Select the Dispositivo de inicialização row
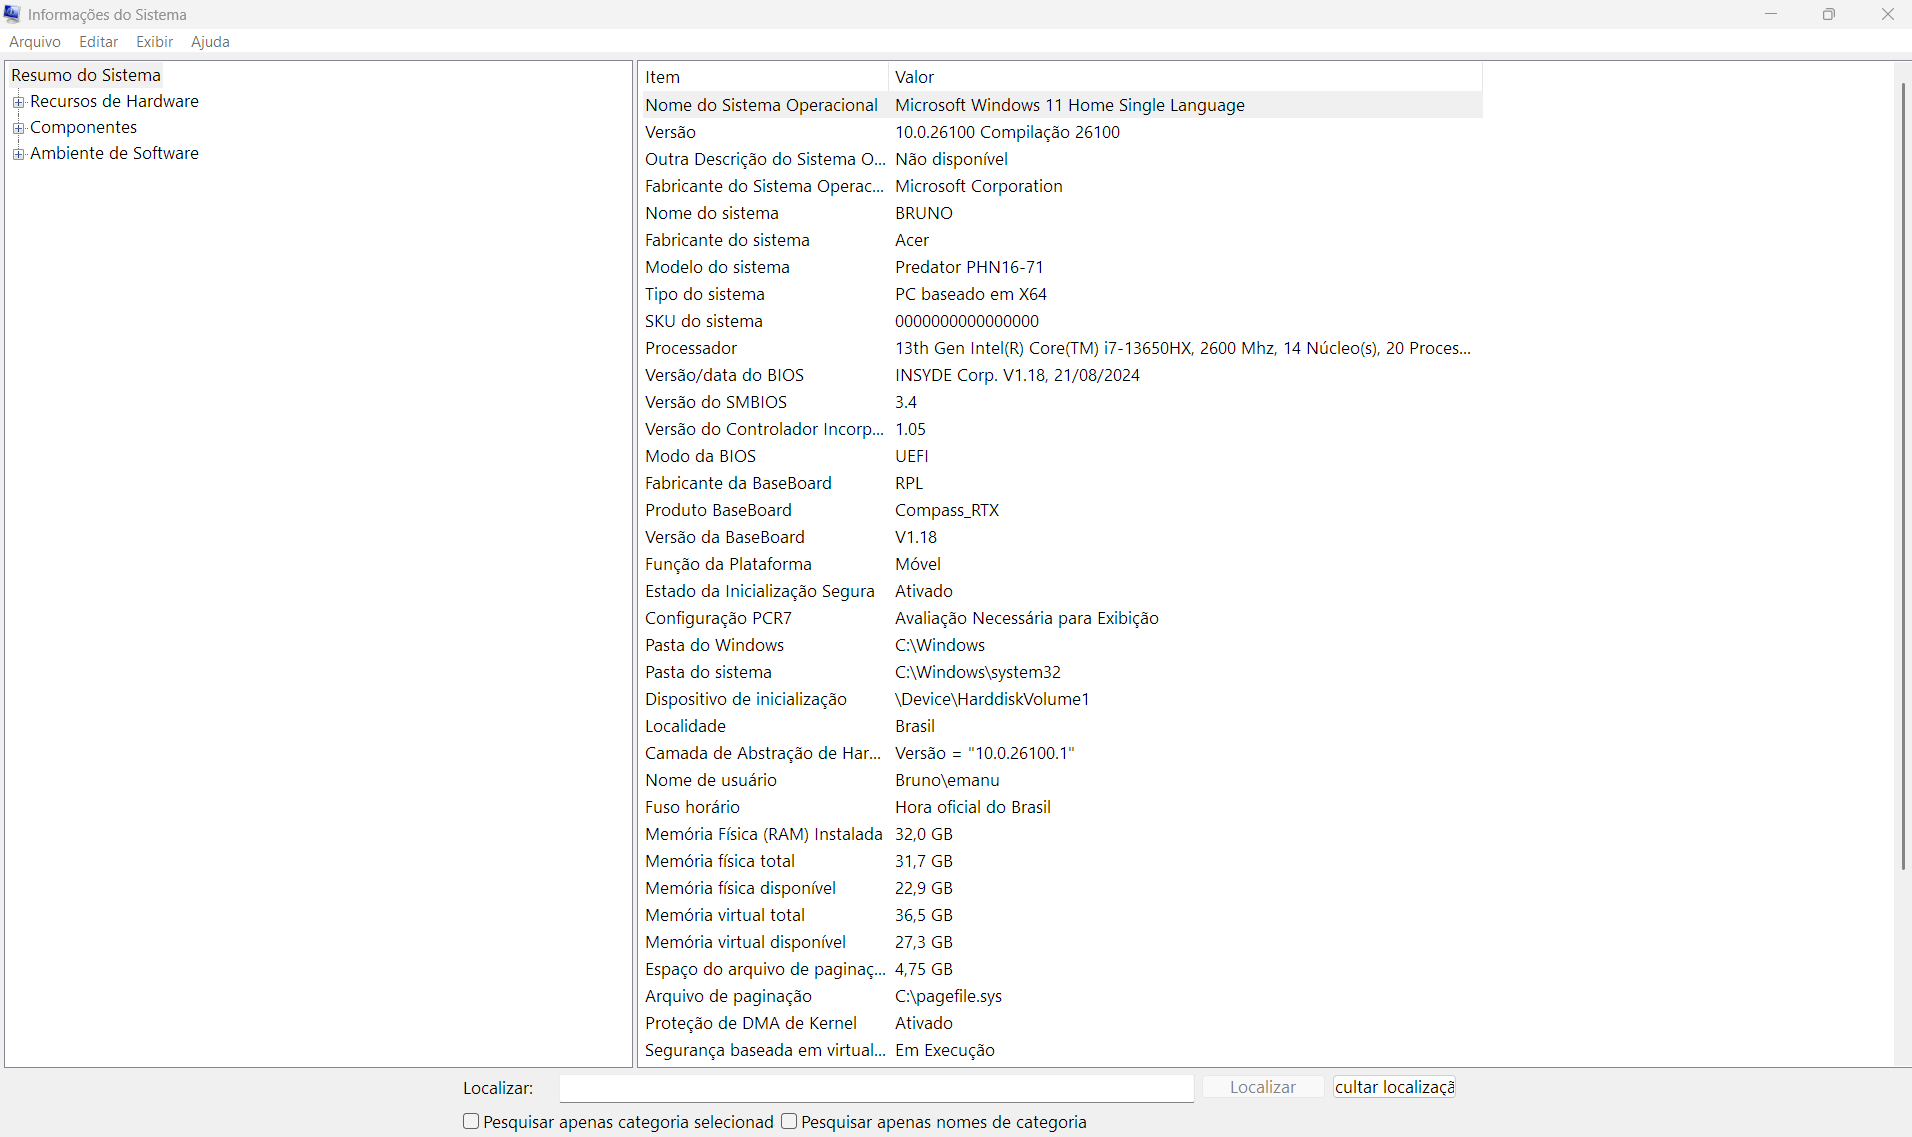The height and width of the screenshot is (1137, 1912). click(1061, 699)
